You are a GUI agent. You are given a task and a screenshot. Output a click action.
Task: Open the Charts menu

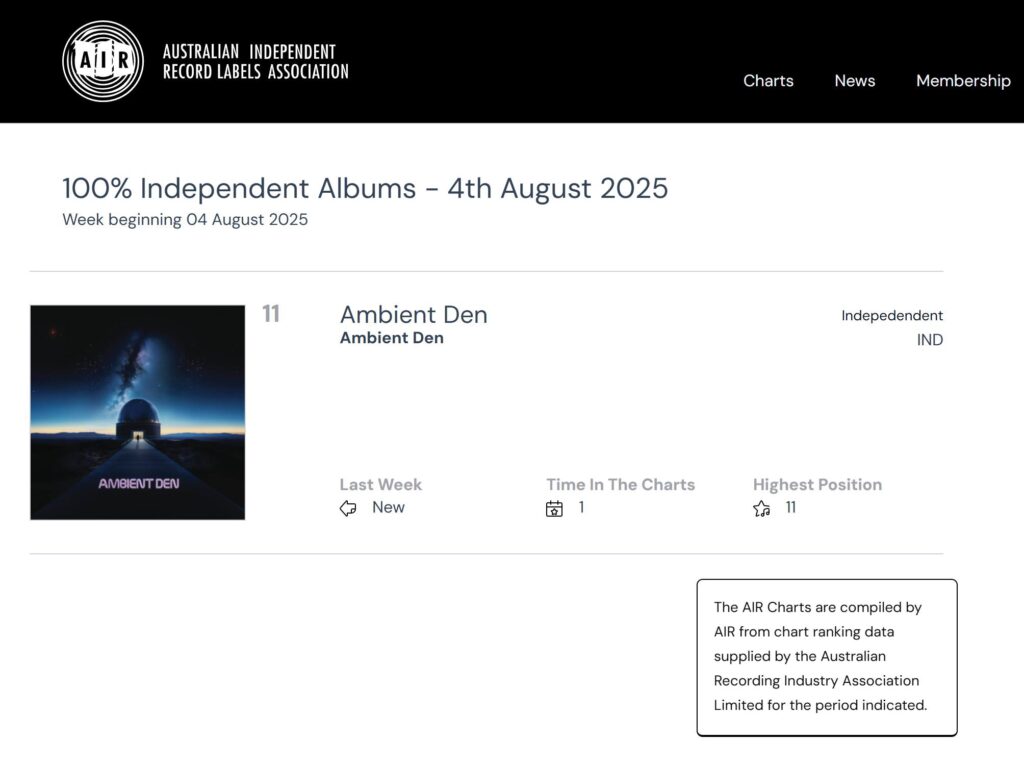768,81
